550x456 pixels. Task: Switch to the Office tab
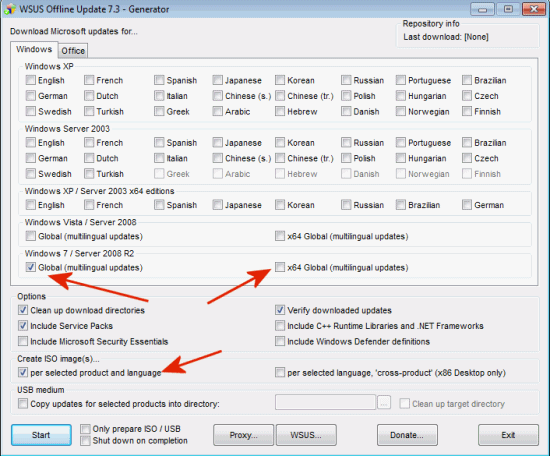click(x=73, y=51)
